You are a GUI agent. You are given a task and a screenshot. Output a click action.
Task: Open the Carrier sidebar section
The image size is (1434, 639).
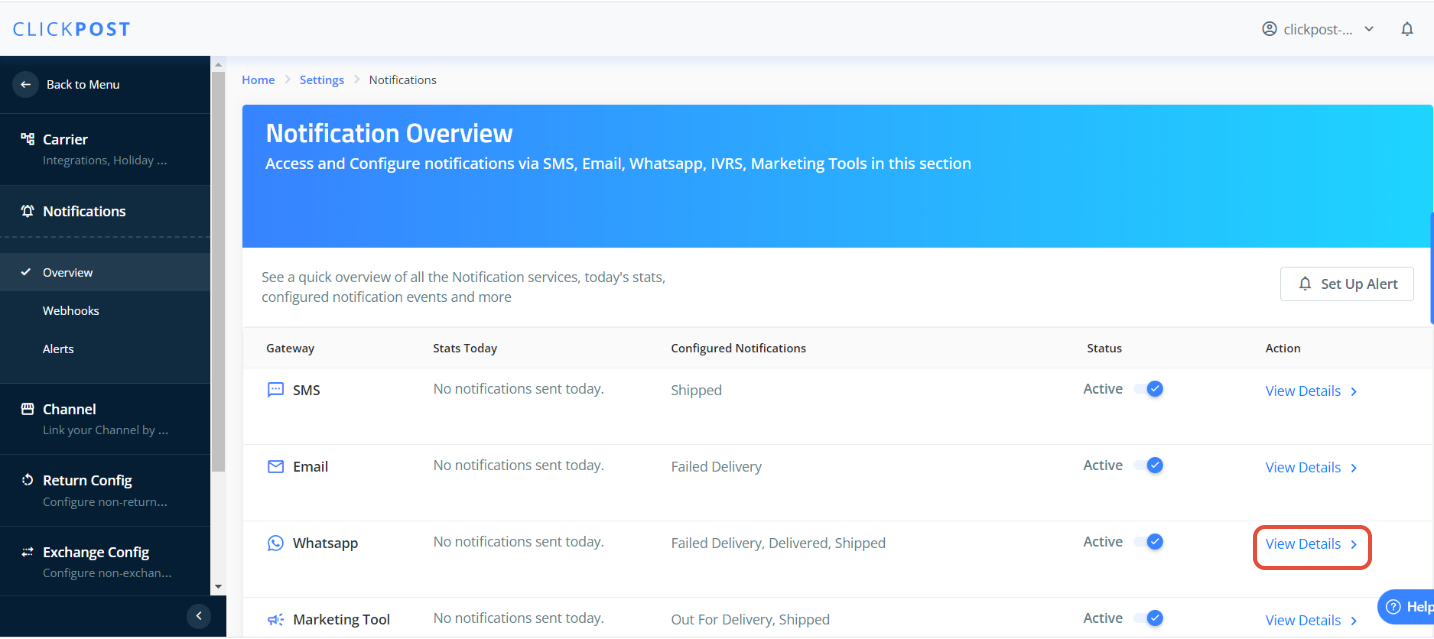pyautogui.click(x=105, y=149)
